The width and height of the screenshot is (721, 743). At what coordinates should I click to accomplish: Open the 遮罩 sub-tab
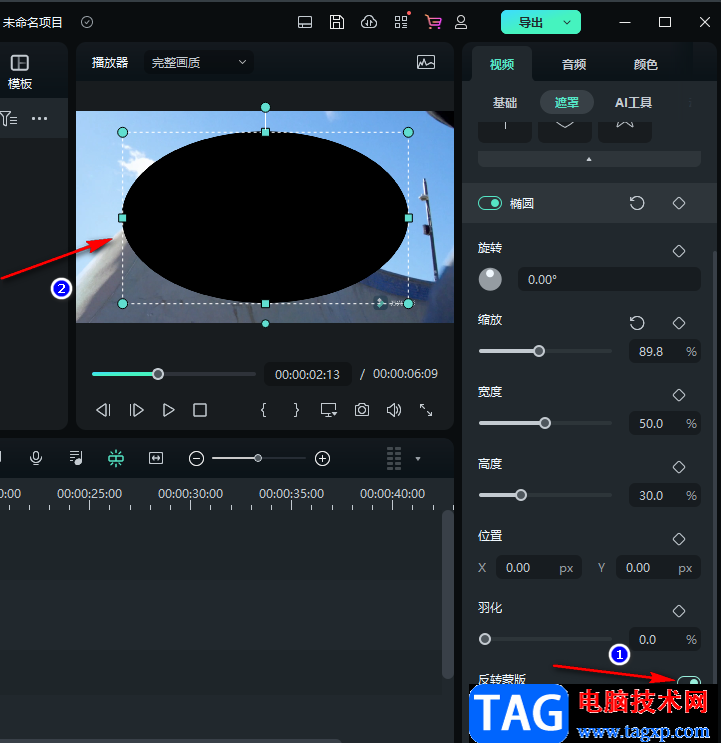567,102
